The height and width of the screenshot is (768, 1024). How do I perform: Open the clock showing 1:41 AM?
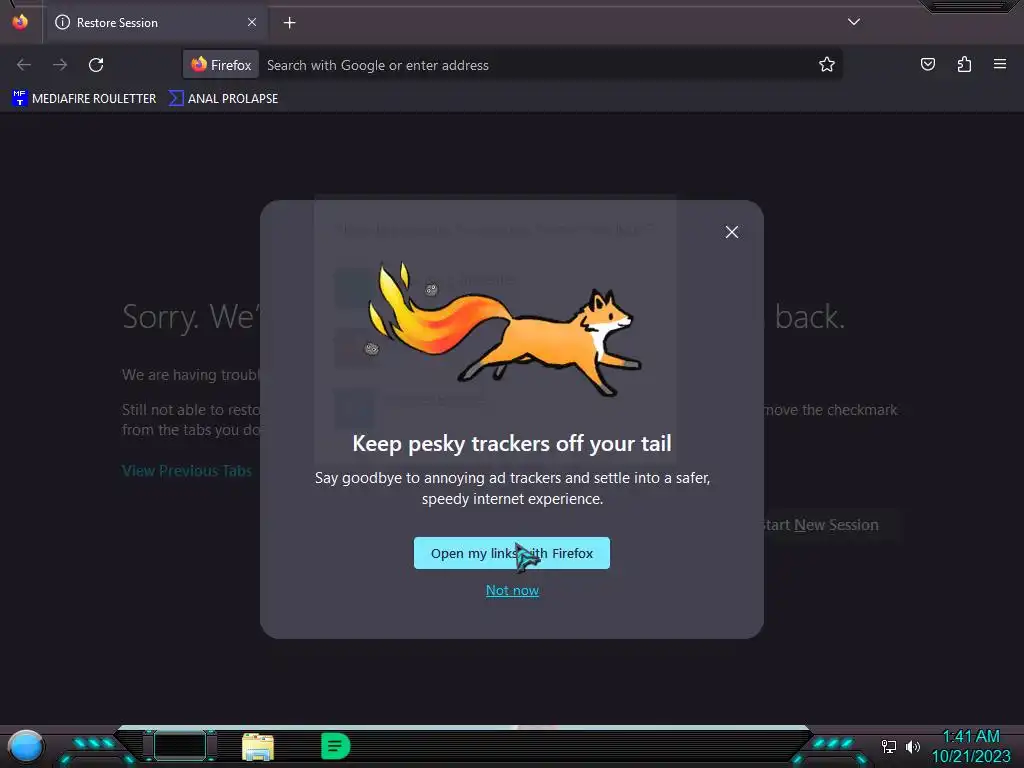(x=970, y=746)
